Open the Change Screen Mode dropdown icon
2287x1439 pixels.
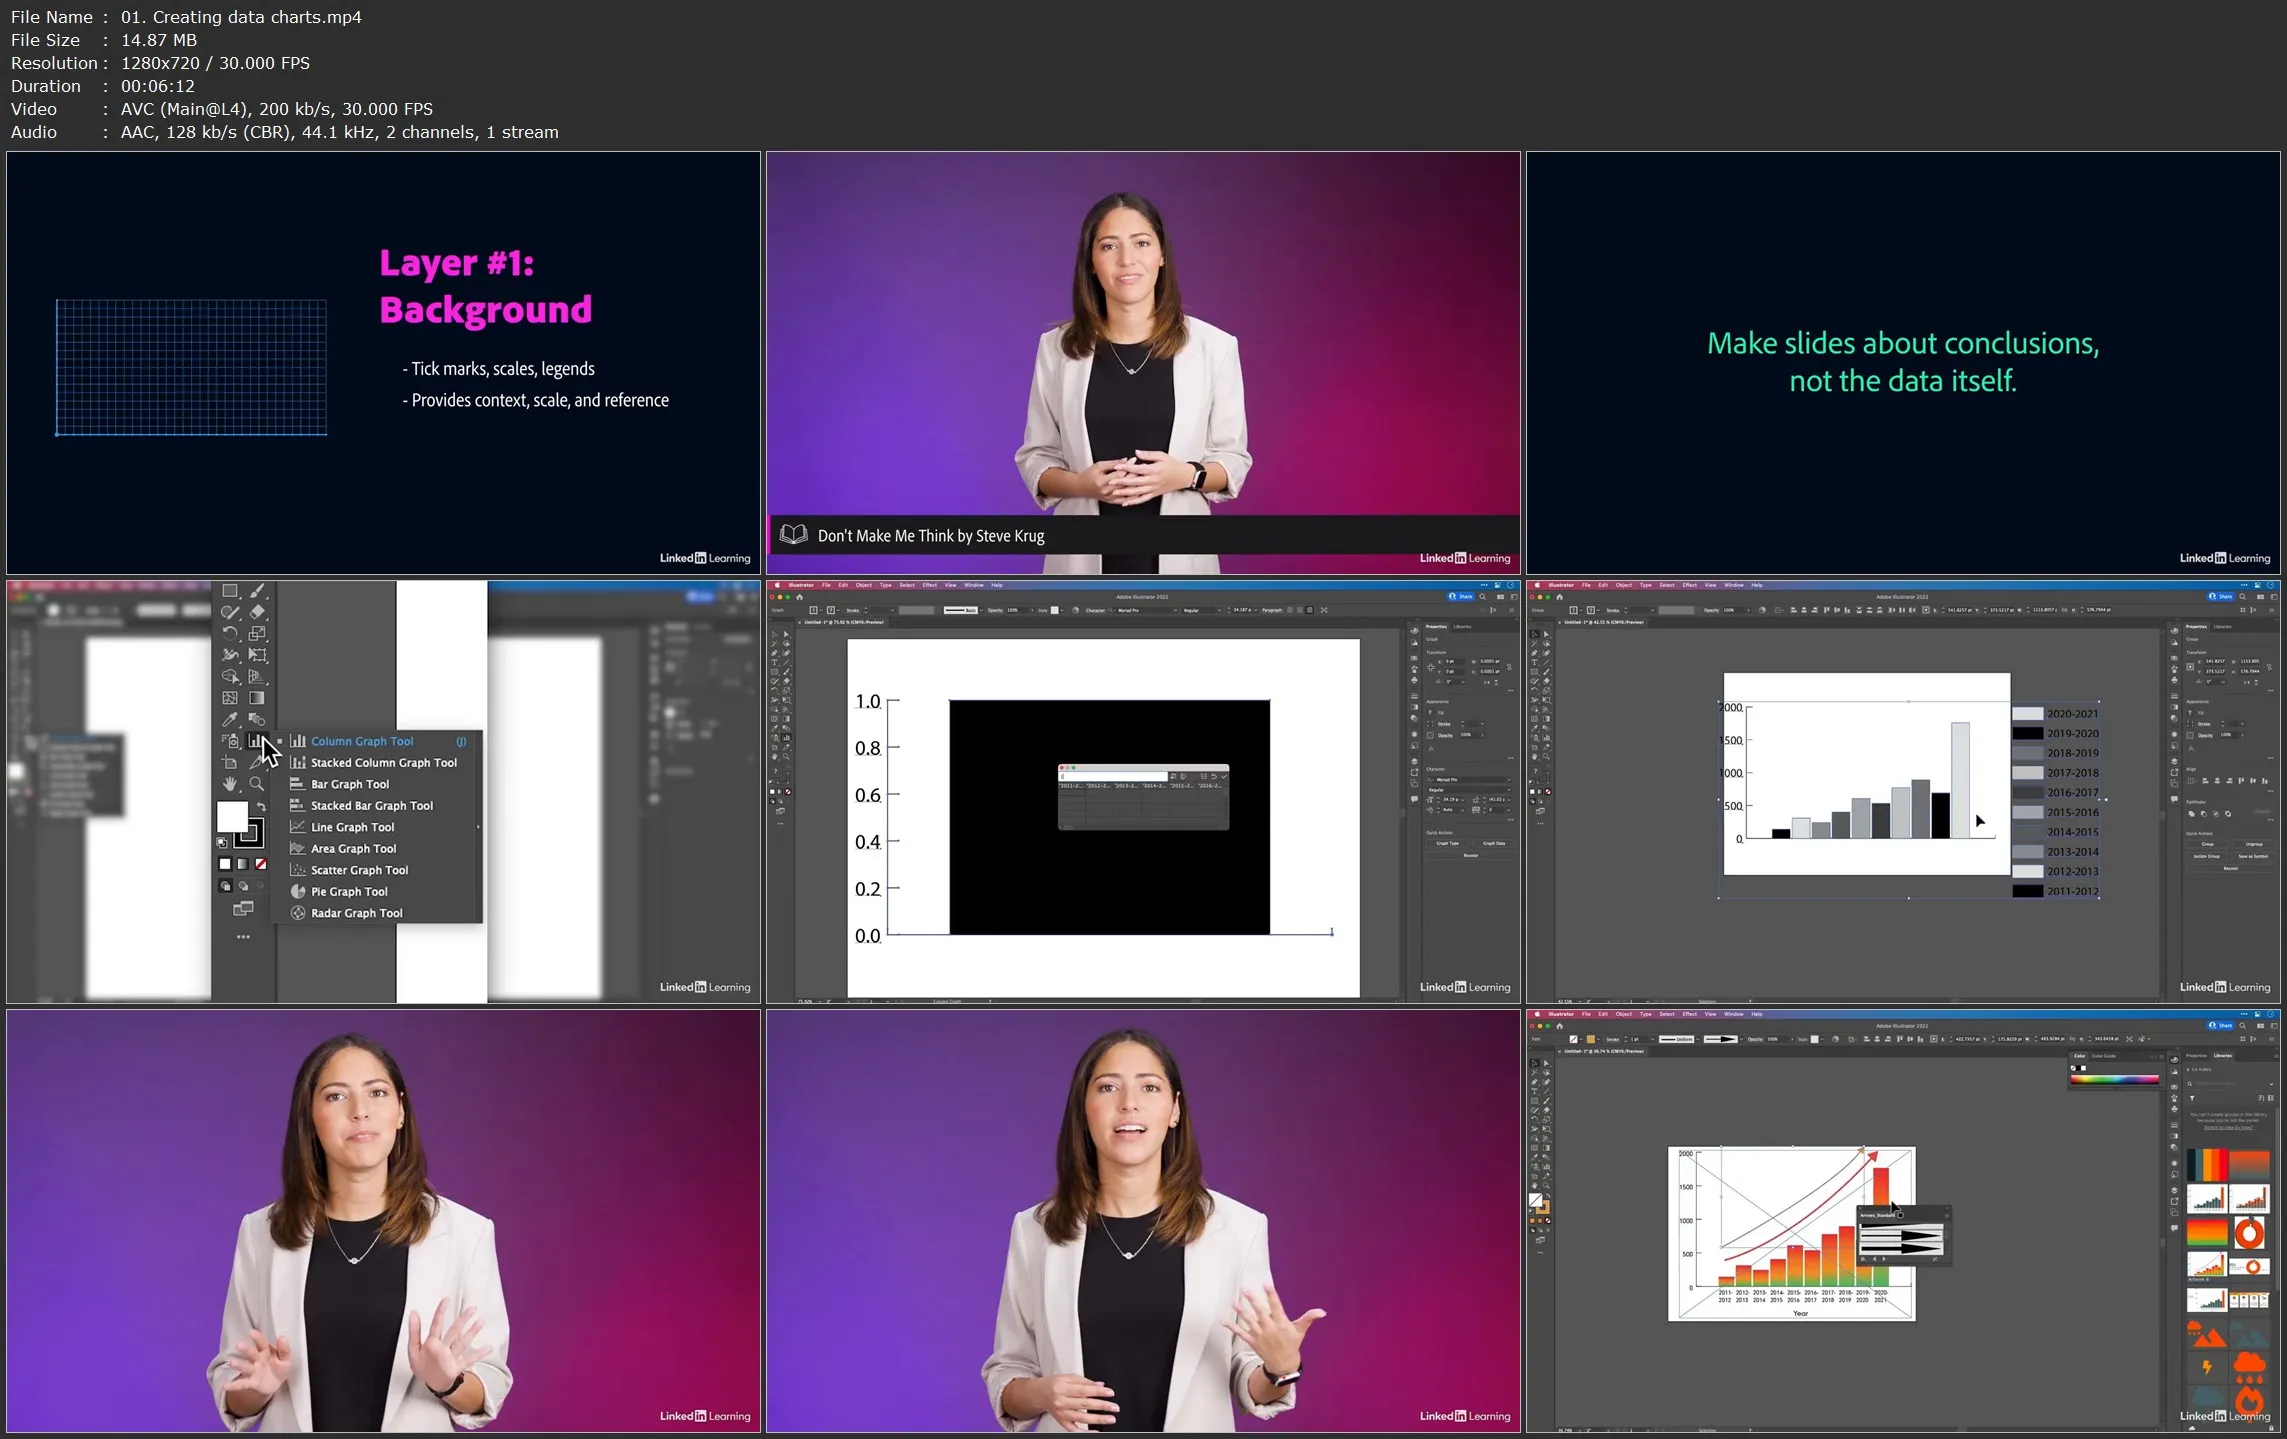(x=243, y=909)
